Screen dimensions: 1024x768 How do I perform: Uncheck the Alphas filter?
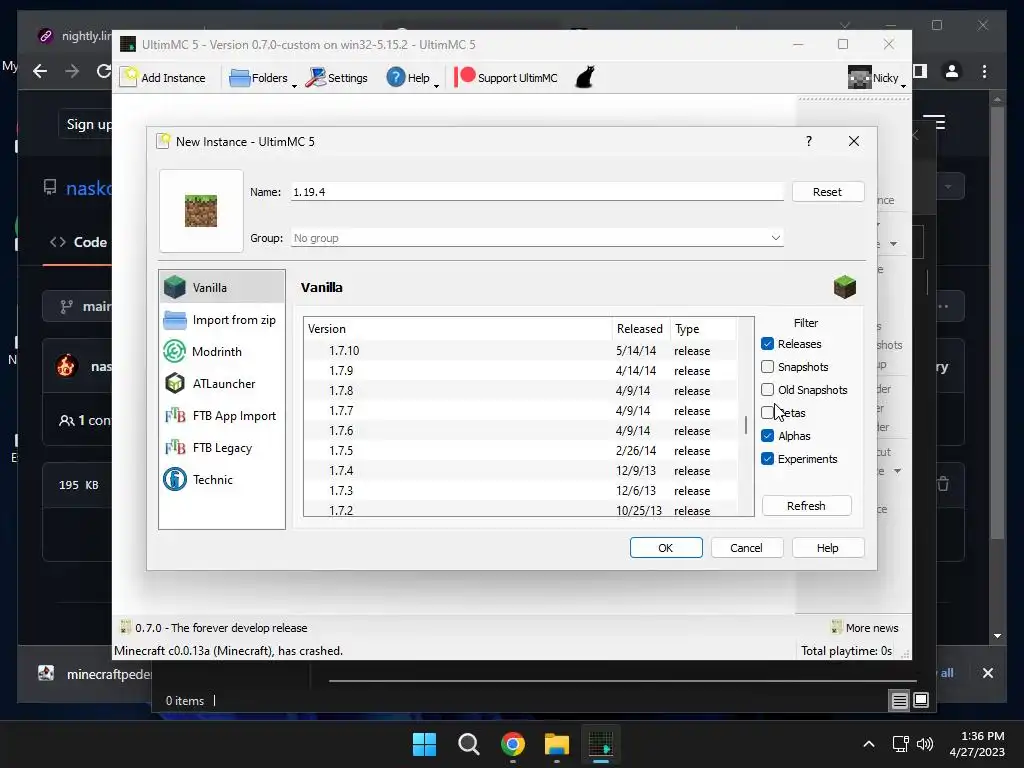[767, 436]
